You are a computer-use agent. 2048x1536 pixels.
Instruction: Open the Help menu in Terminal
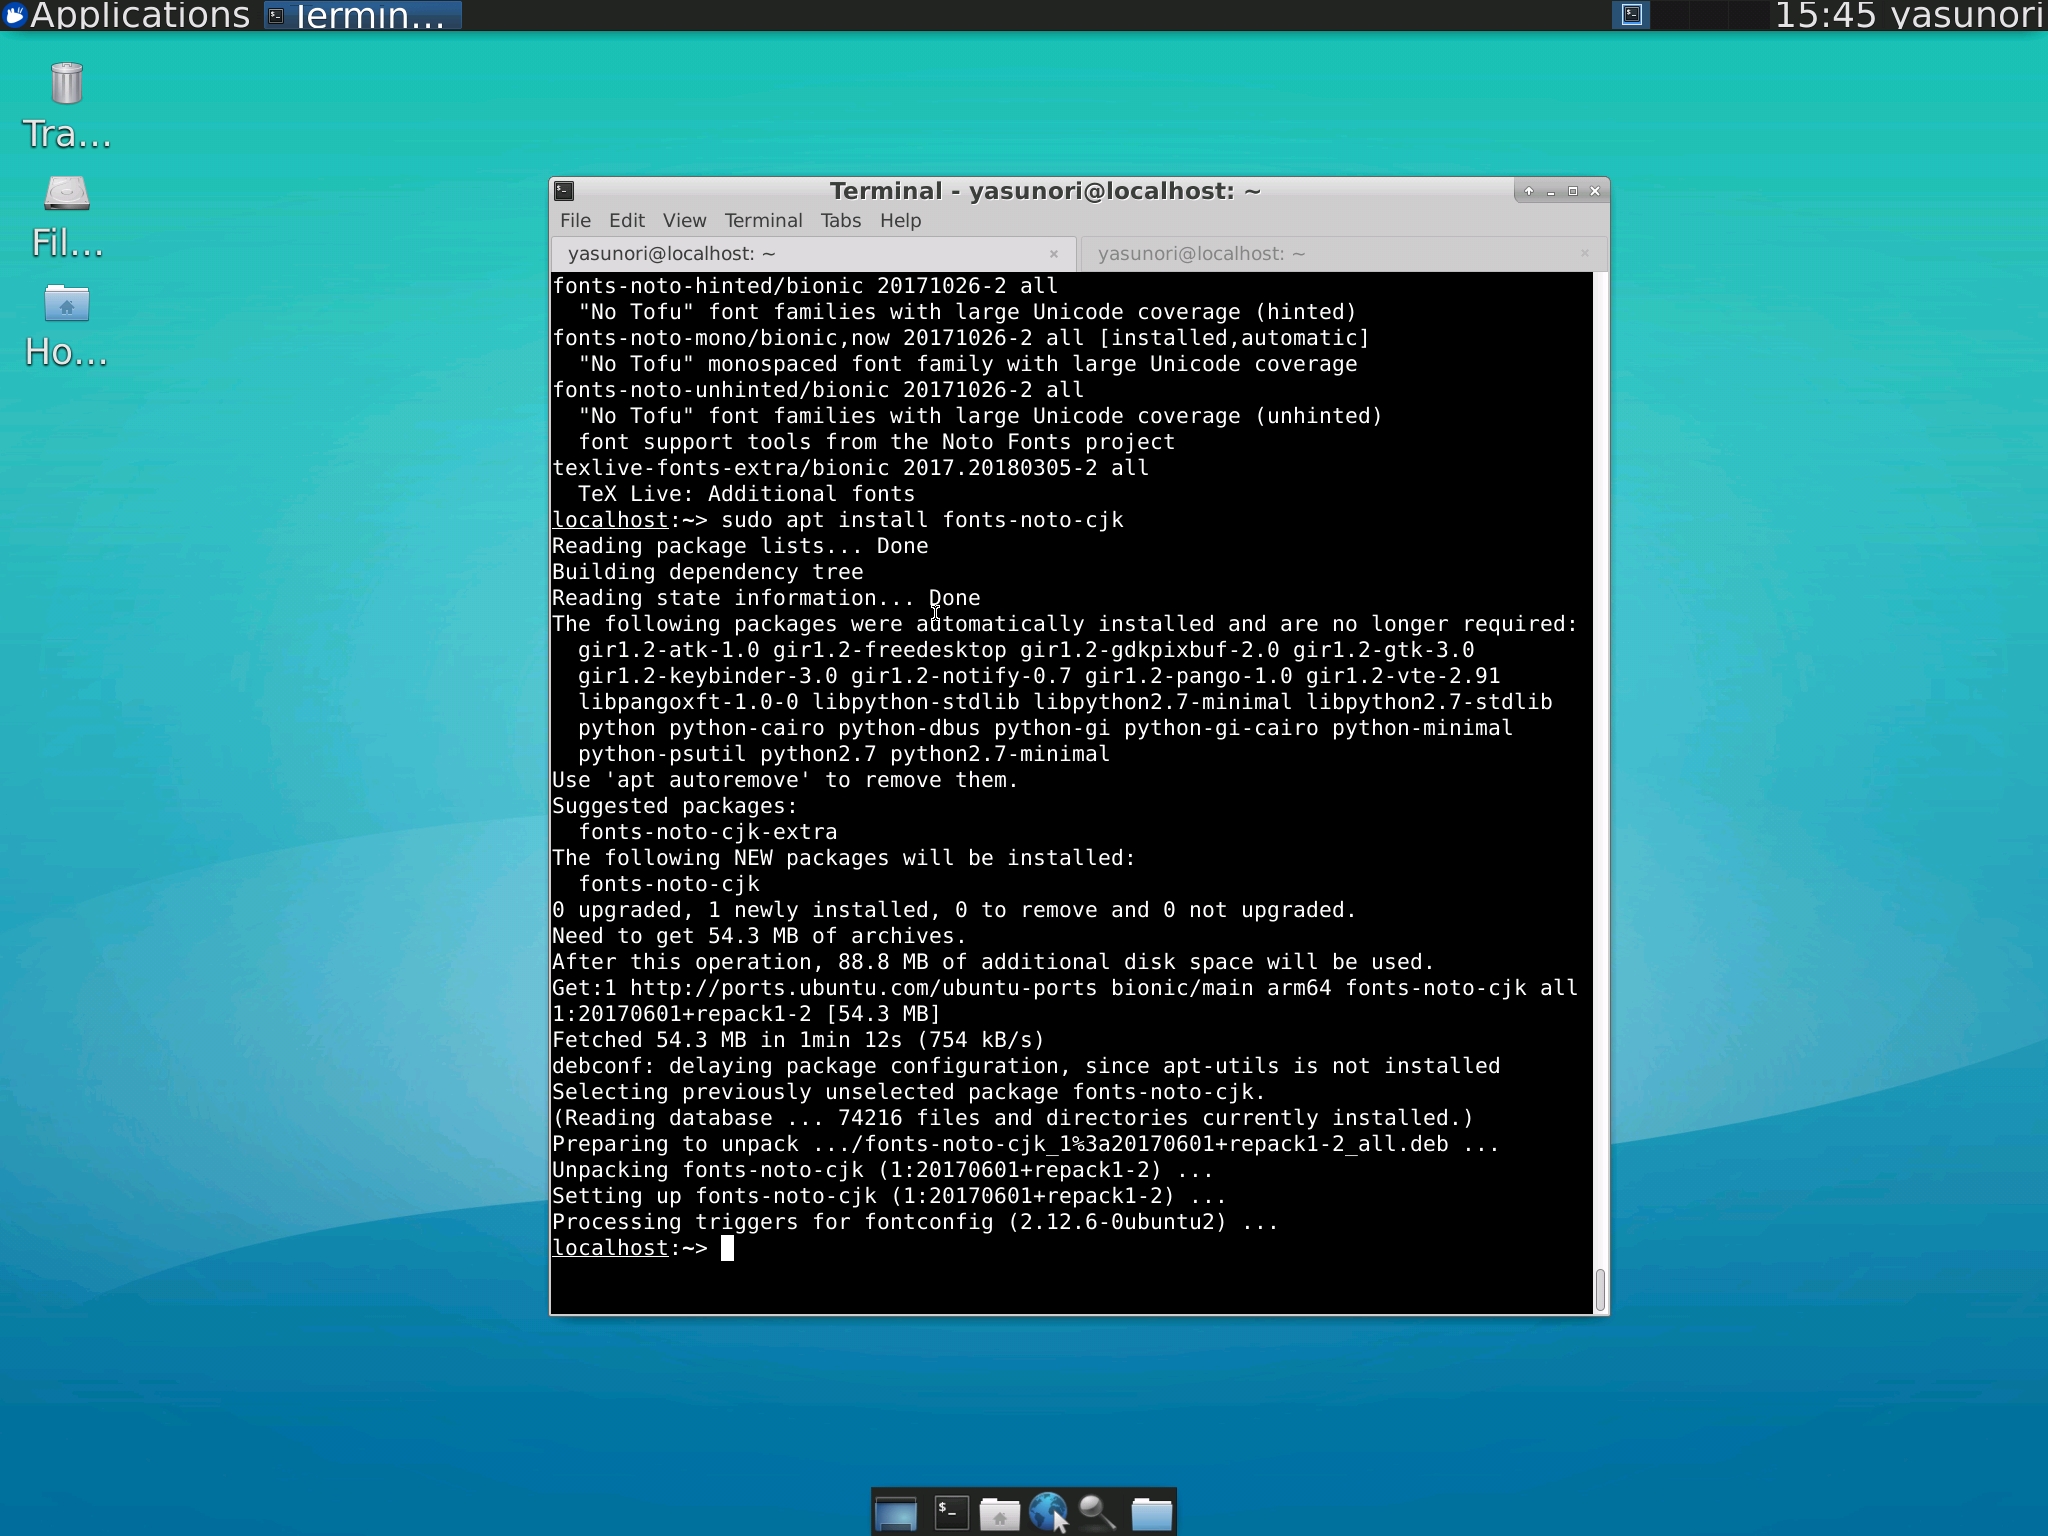click(900, 221)
